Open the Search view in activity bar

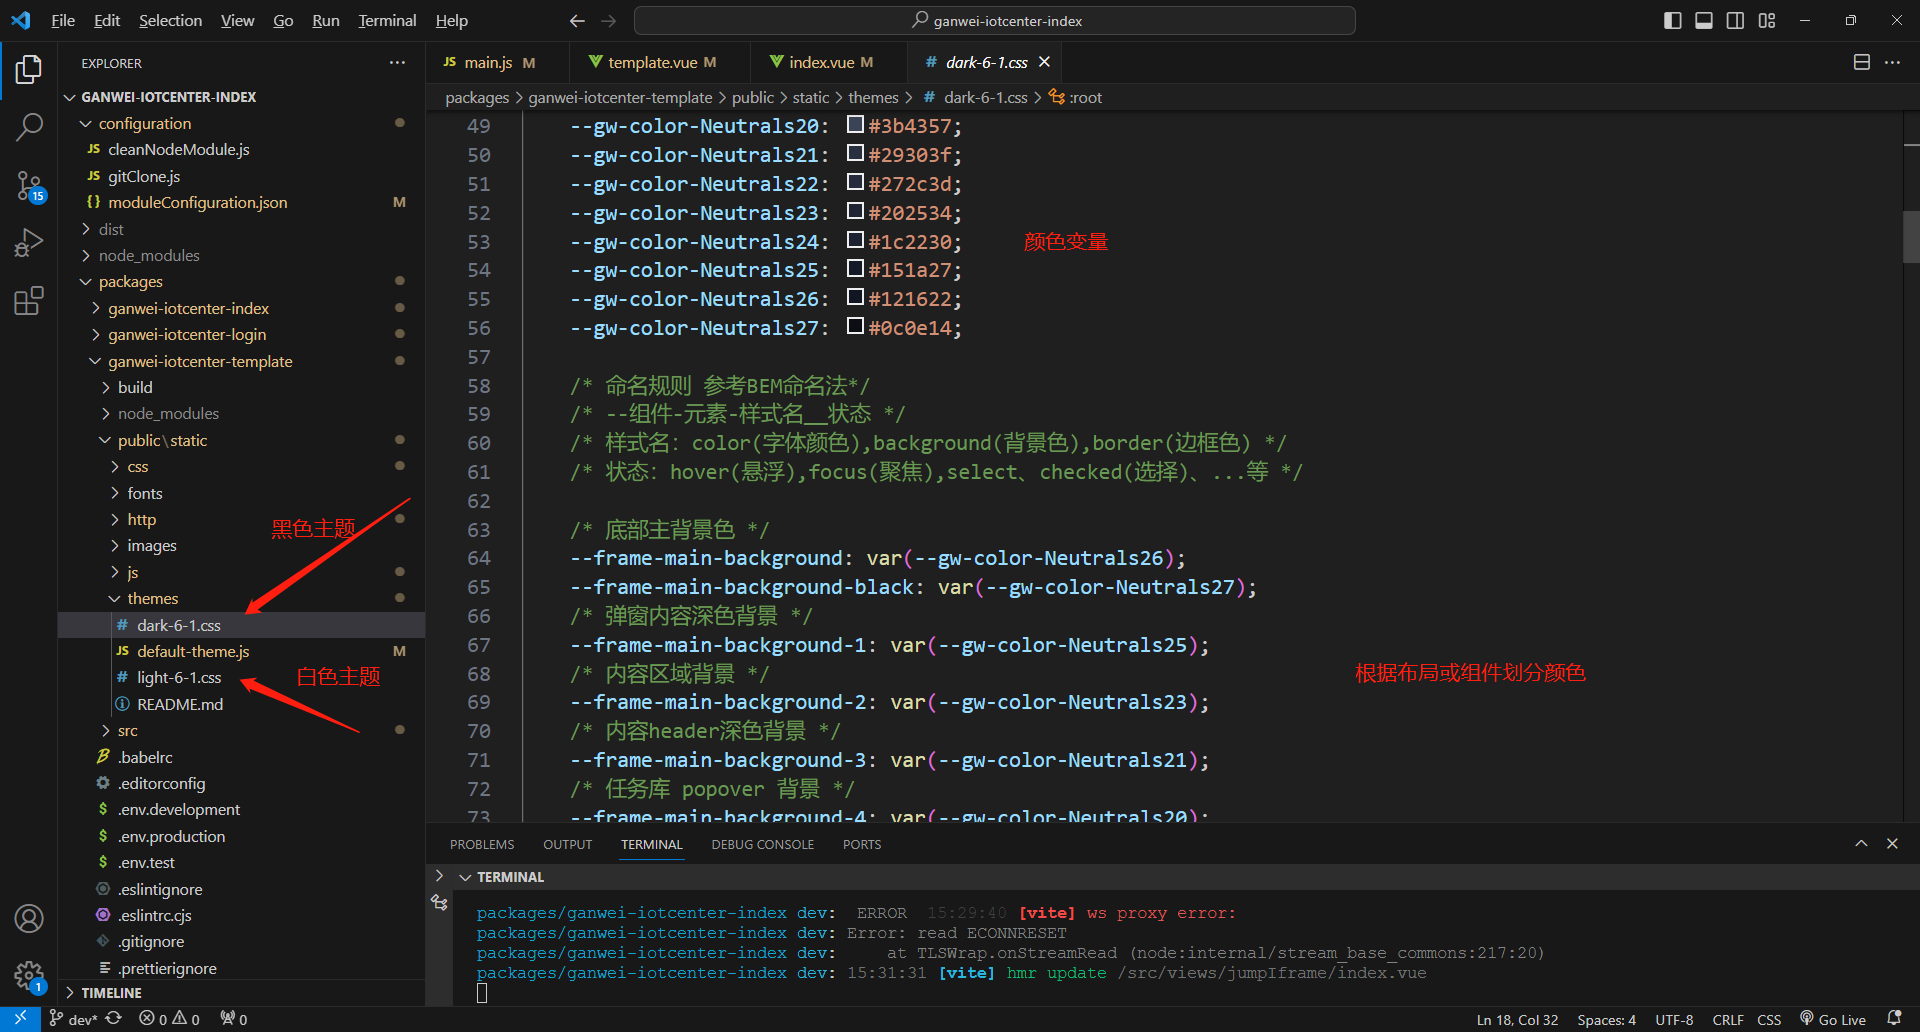tap(29, 127)
